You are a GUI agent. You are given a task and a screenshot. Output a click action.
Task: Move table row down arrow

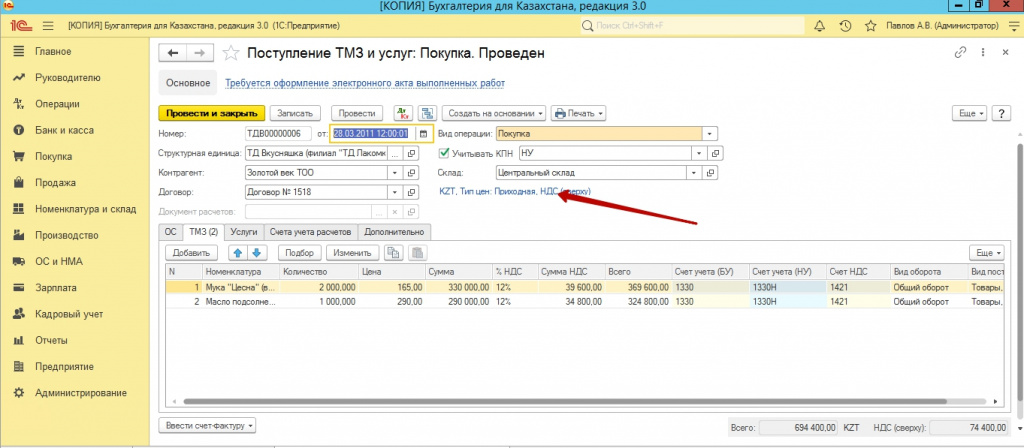(x=256, y=253)
